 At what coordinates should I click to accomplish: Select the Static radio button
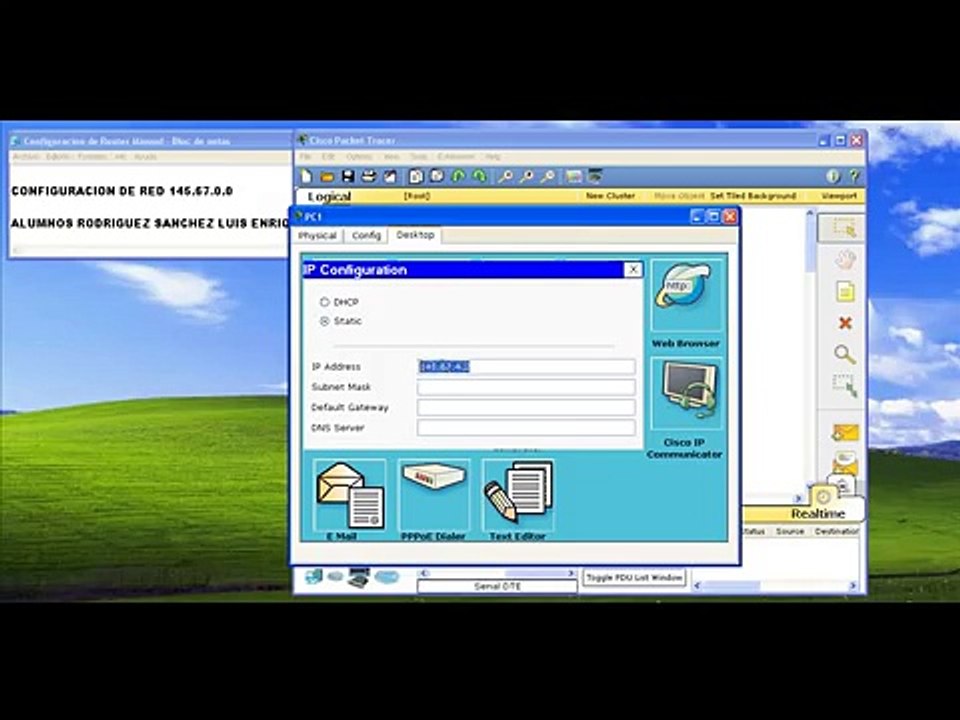(324, 321)
